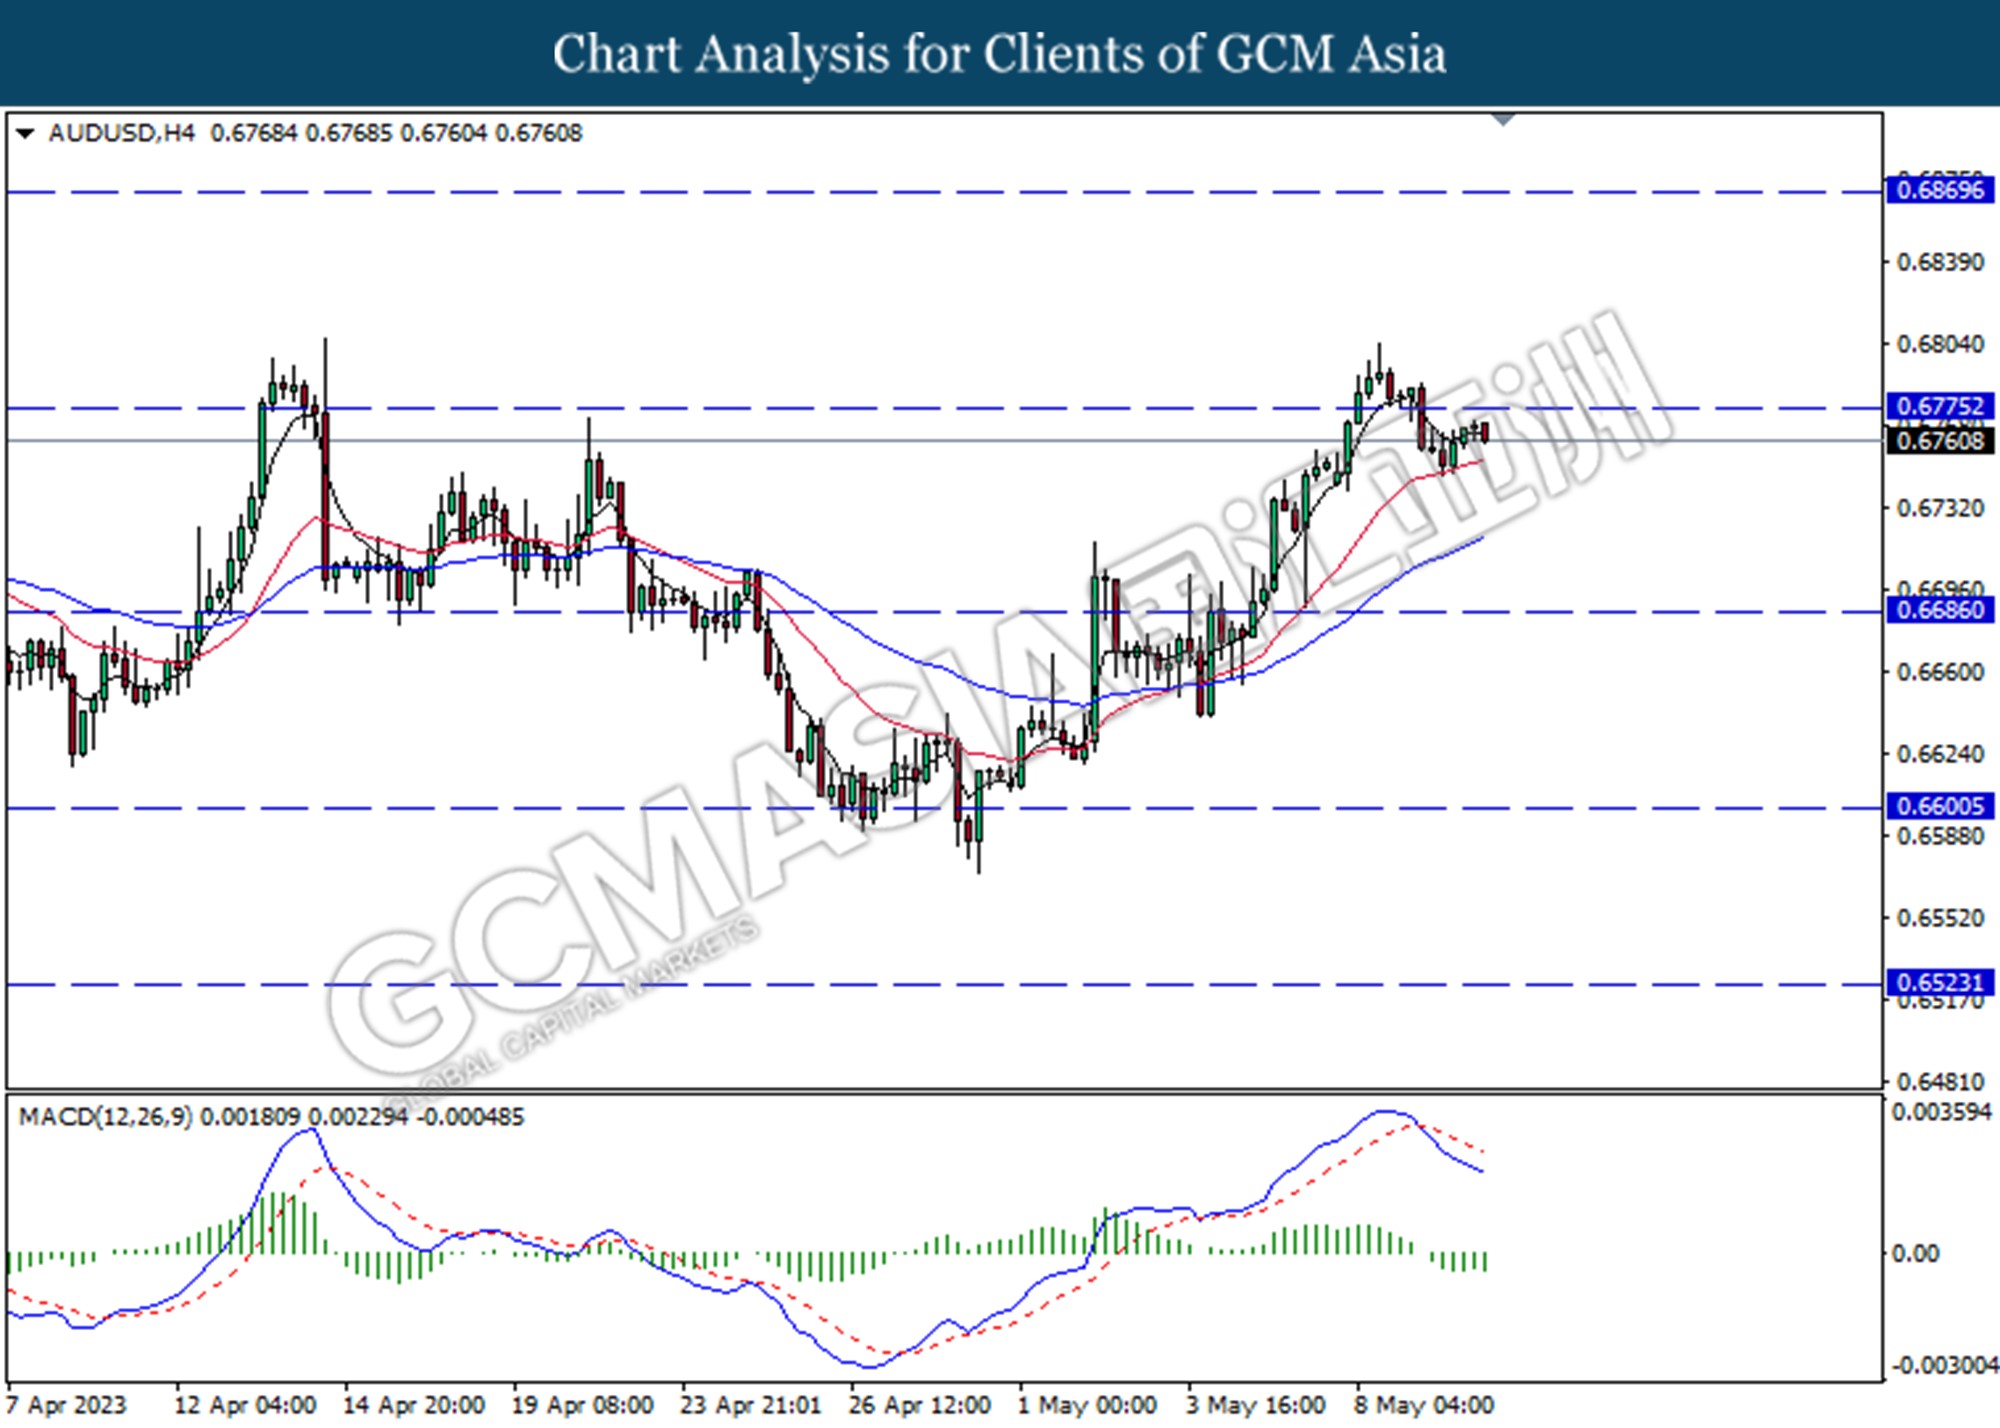Screen dimensions: 2000x1428
Task: Click the OHLC values 0.67684 0.67685 0.67604 0.67608
Action: 396,133
